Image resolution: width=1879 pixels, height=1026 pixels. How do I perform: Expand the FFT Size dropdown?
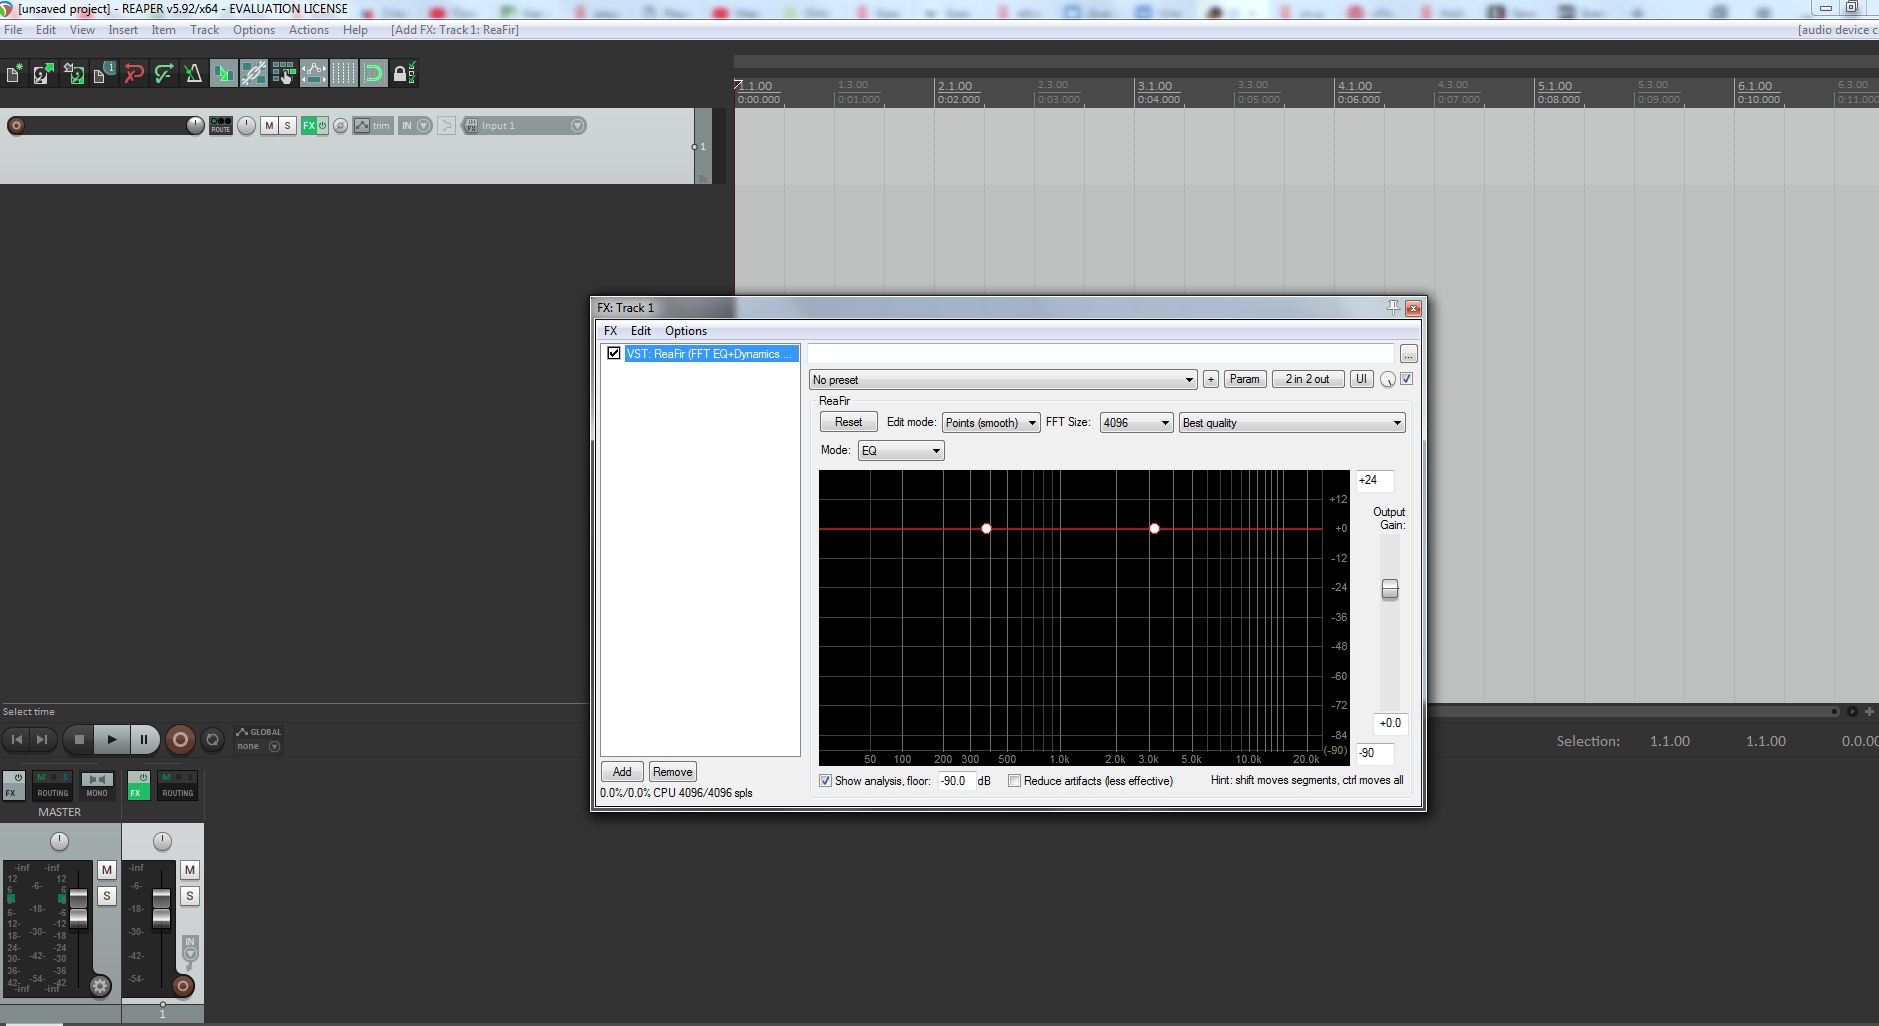tap(1136, 423)
